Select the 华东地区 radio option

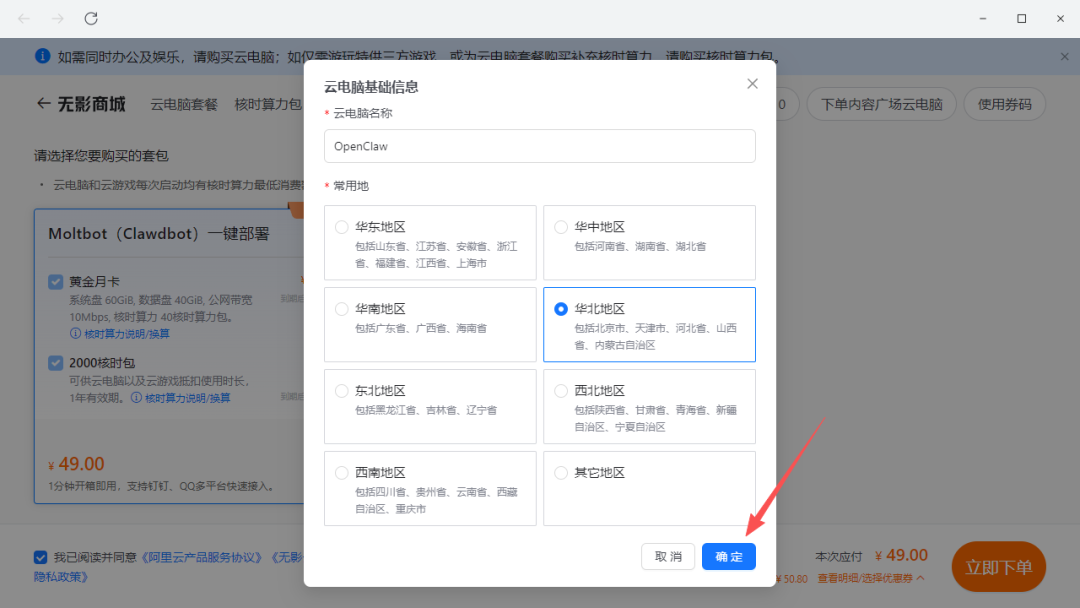pos(342,227)
